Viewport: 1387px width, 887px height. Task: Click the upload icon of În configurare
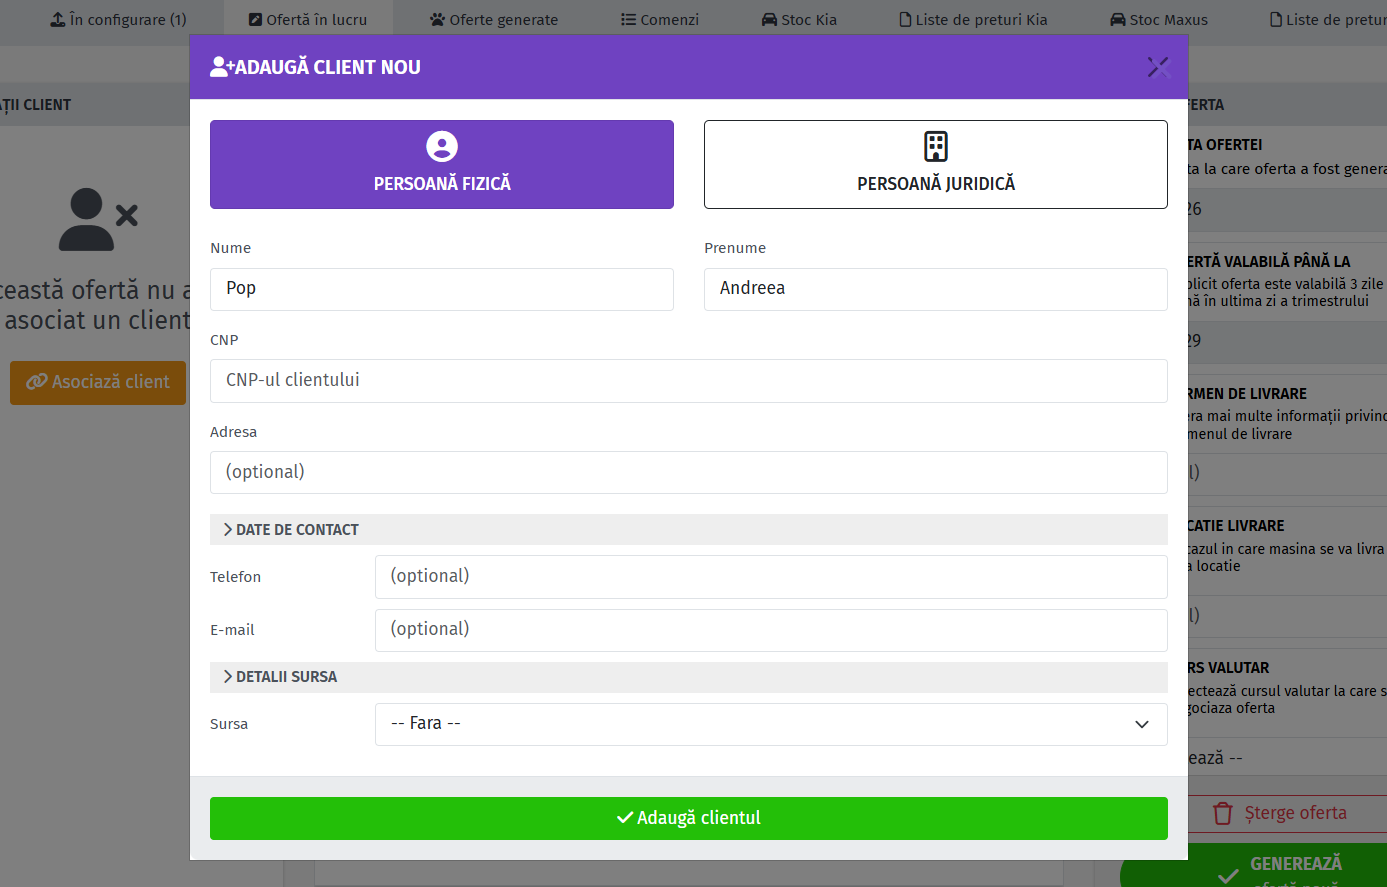tap(58, 20)
